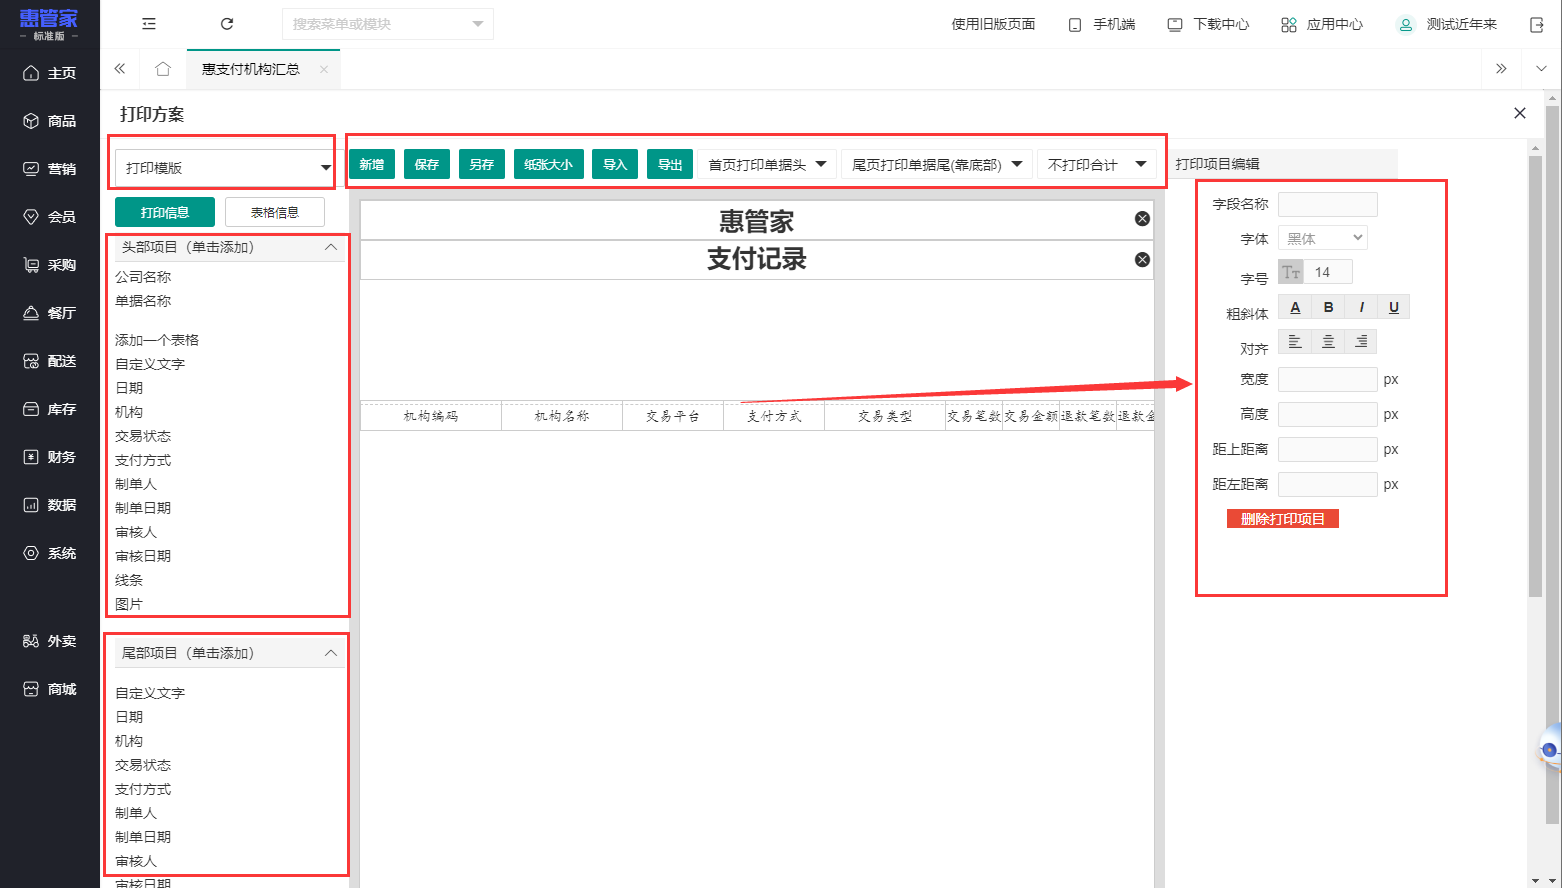This screenshot has width=1562, height=888.
Task: Open 财务 finance module in sidebar
Action: pos(49,457)
